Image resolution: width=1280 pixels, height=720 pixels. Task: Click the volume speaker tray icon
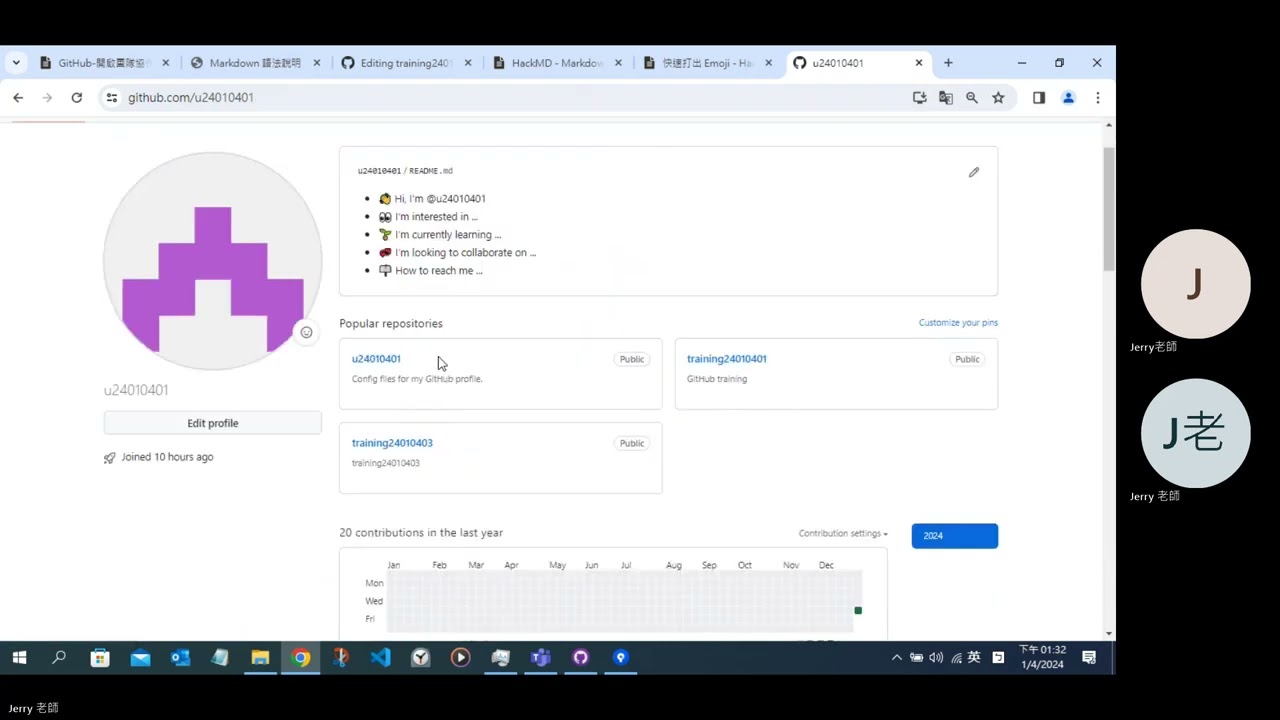click(x=936, y=658)
